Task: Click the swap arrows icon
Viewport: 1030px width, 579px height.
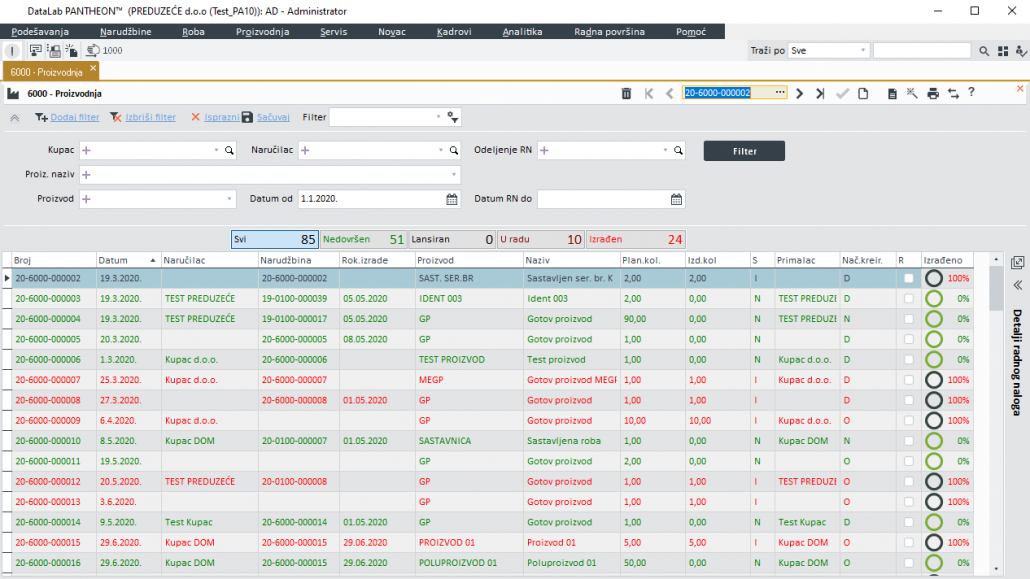Action: point(953,93)
